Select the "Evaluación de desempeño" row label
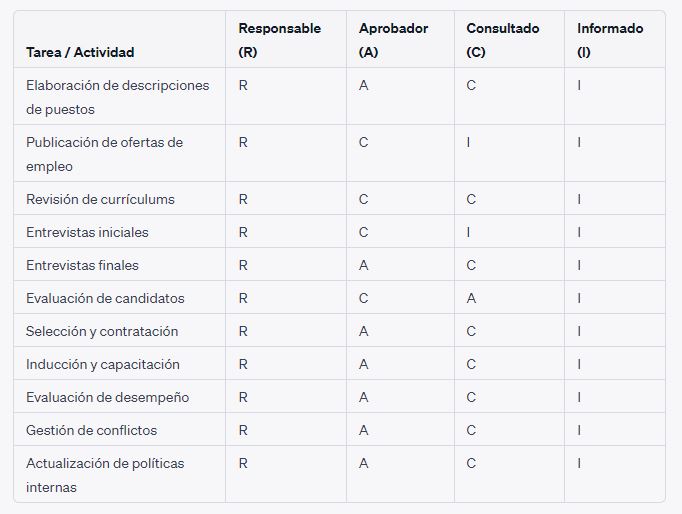The image size is (682, 514). pyautogui.click(x=107, y=397)
